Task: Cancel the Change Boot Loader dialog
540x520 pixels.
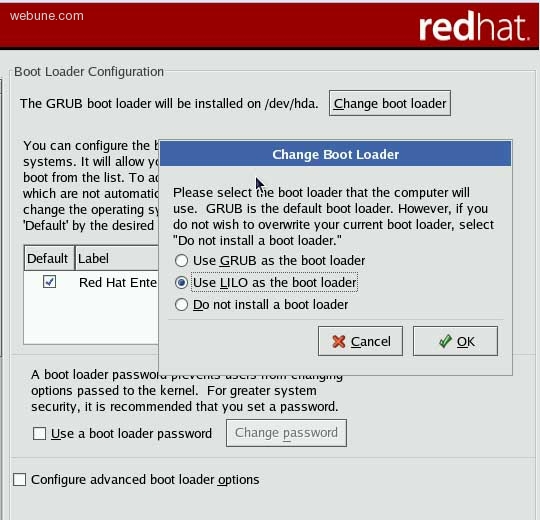Action: tap(360, 341)
